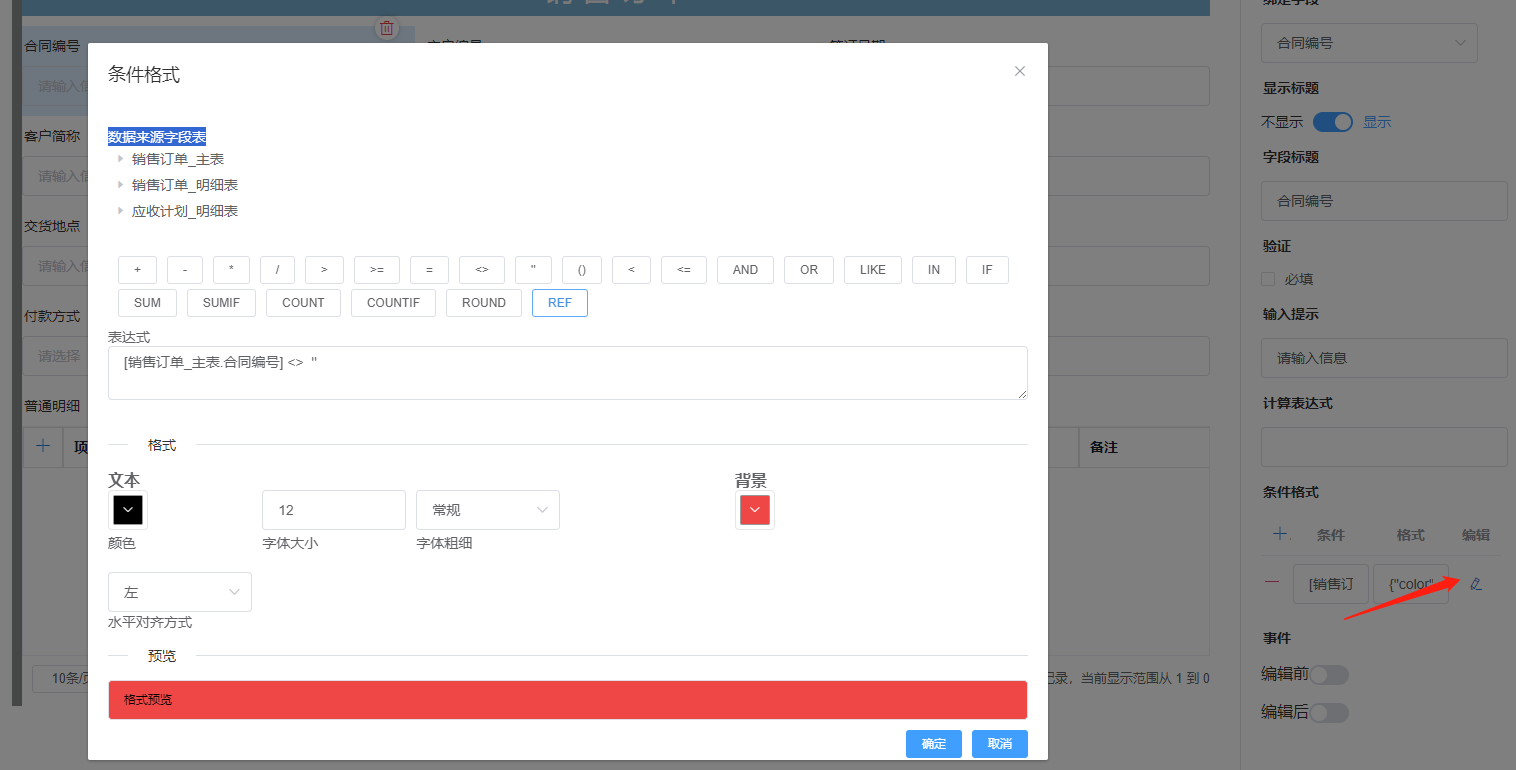Add a condition format row with plus icon
Image resolution: width=1516 pixels, height=770 pixels.
point(1276,535)
